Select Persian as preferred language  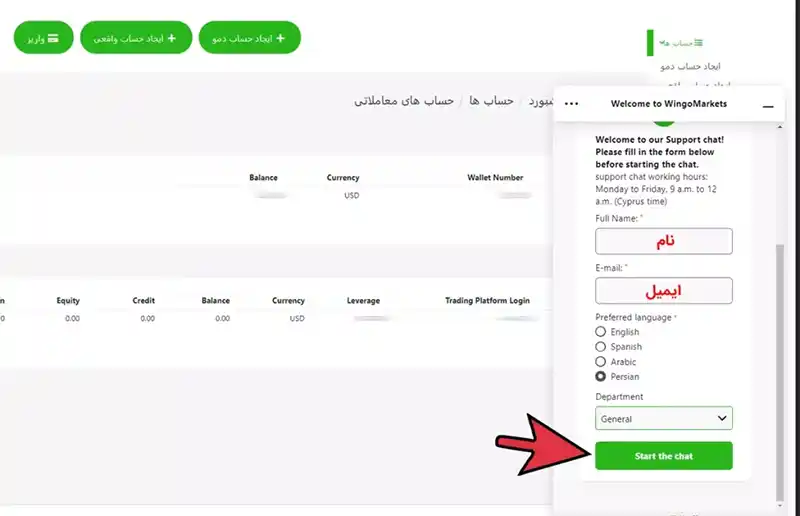click(x=601, y=376)
